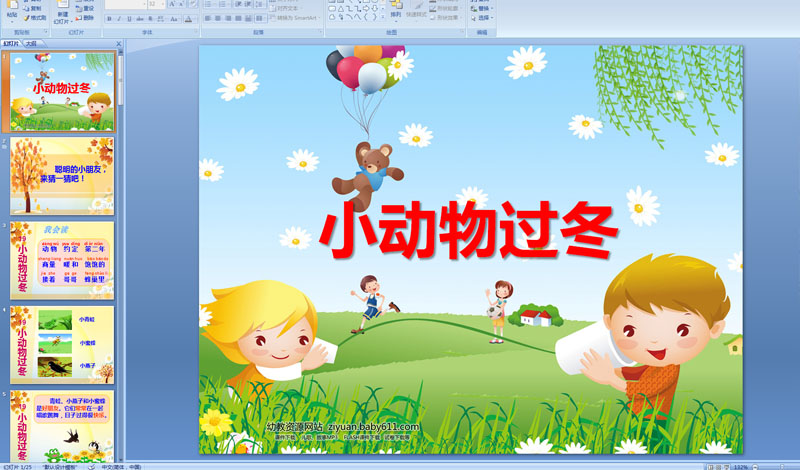This screenshot has height=470, width=800.
Task: Center align text
Action: pyautogui.click(x=218, y=18)
